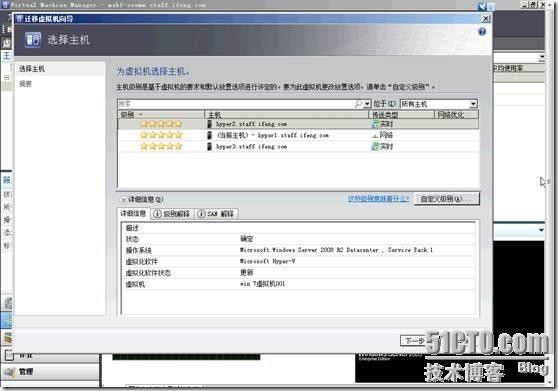Viewport: 558px width, 391px height.
Task: Open lower dropdown arrow in background right panel
Action: pos(541,230)
